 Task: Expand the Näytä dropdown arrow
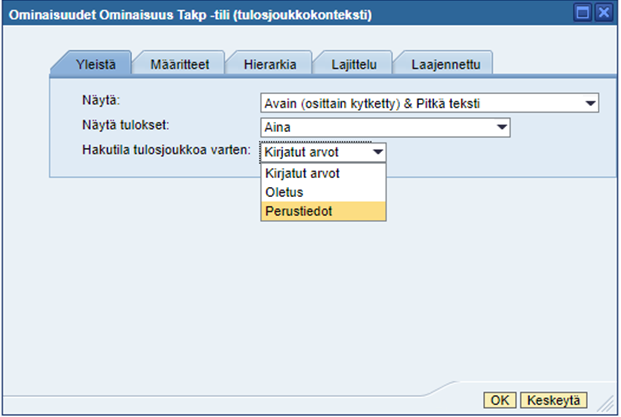(590, 102)
